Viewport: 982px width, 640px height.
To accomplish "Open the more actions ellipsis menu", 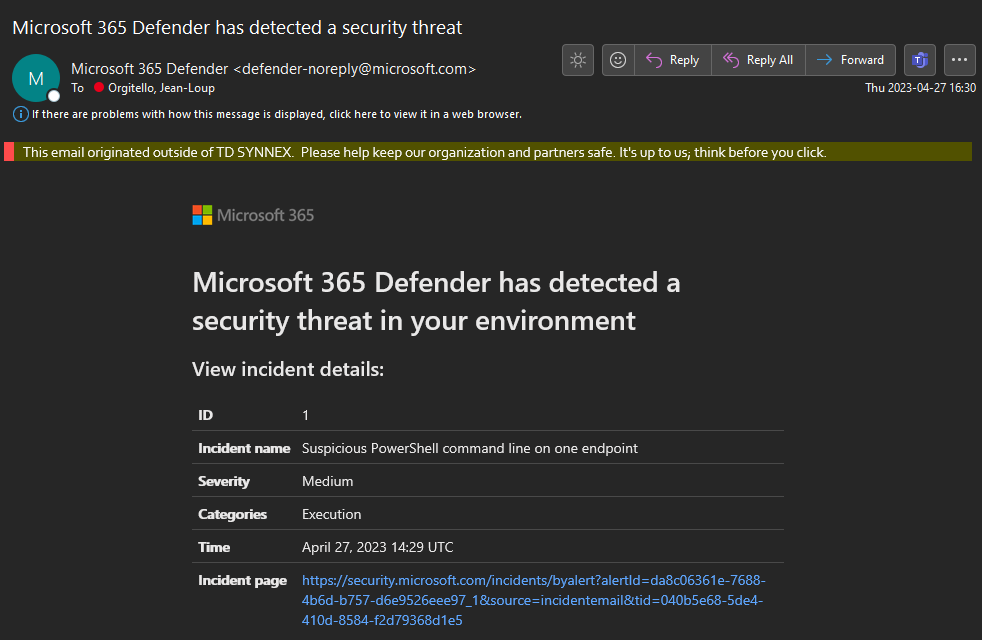I will (x=959, y=60).
